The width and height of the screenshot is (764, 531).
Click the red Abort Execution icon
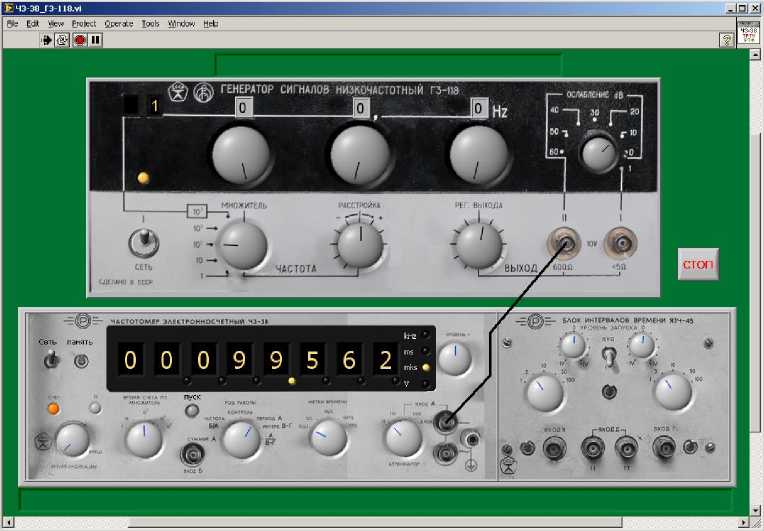[79, 40]
